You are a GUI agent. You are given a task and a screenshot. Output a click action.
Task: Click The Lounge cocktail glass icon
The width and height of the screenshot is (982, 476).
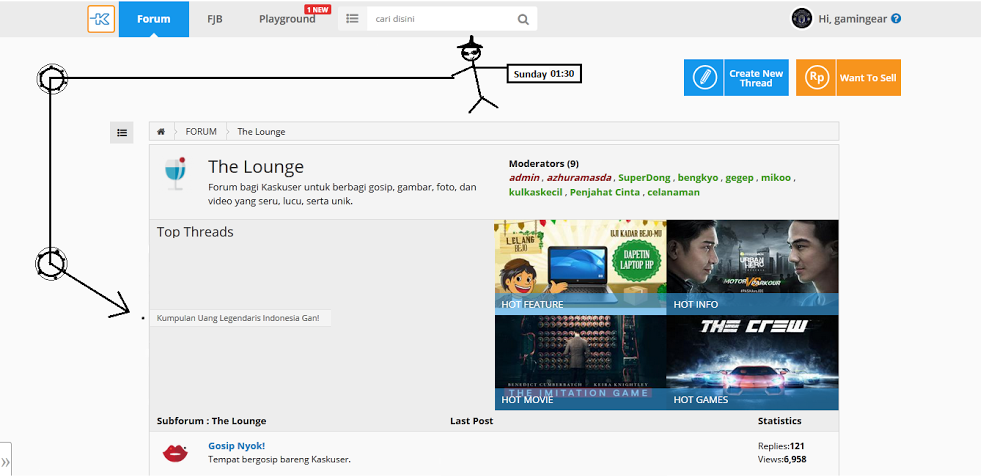click(x=175, y=173)
